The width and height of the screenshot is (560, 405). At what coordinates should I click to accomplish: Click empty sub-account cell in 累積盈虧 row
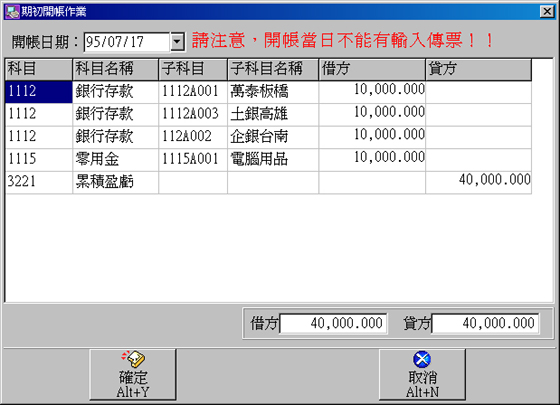[193, 182]
